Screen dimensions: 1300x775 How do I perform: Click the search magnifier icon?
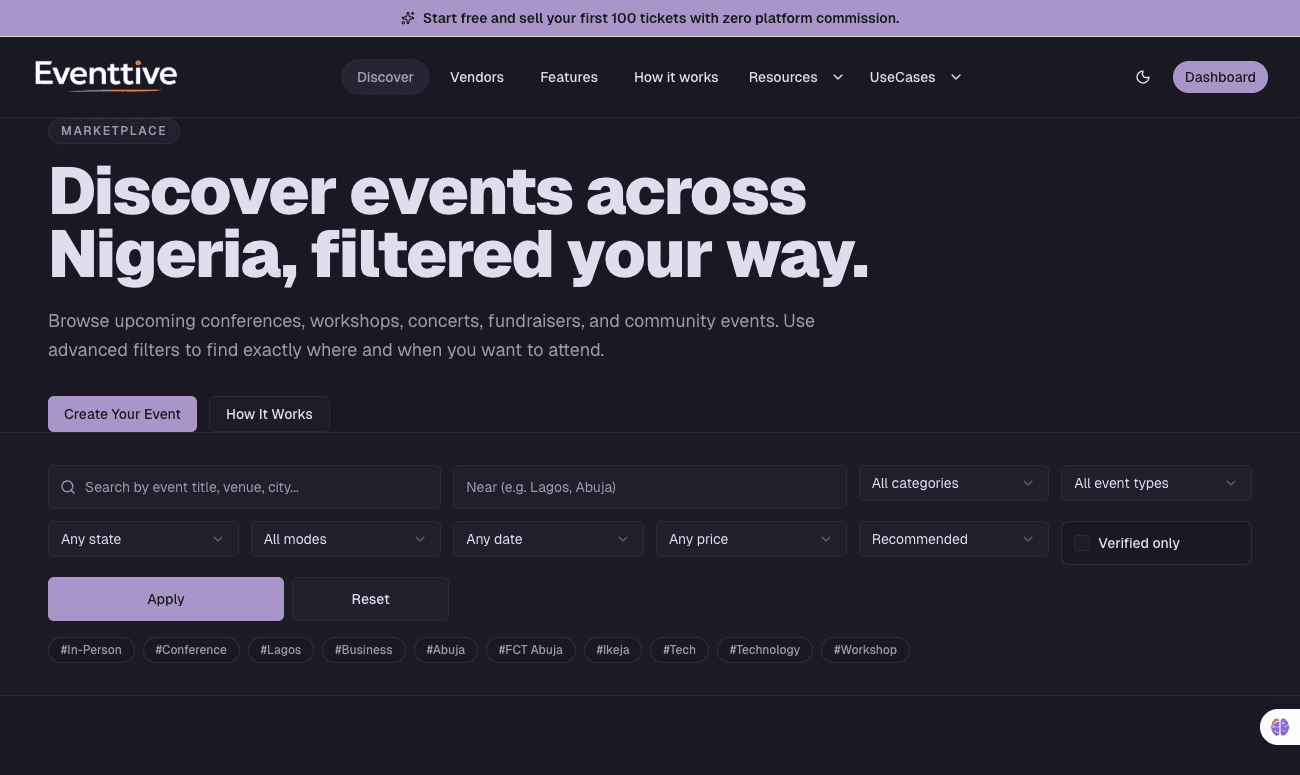coord(68,487)
